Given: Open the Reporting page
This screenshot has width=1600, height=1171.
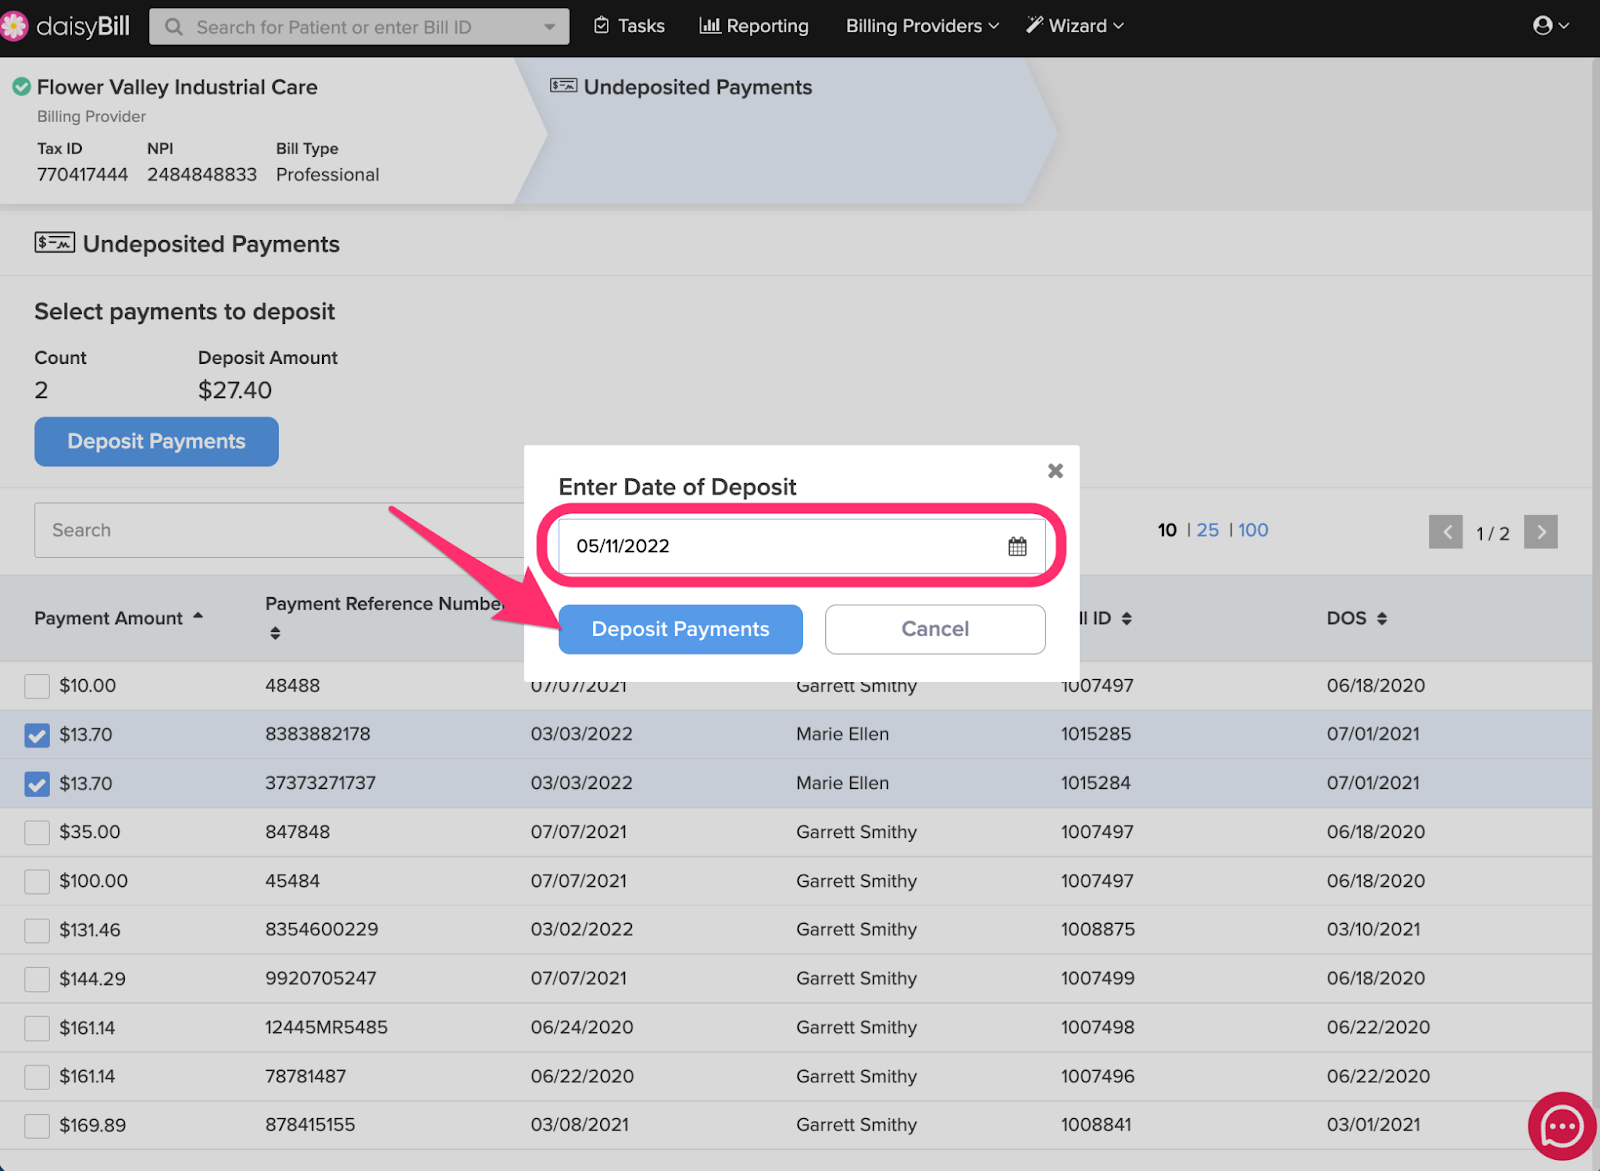Looking at the screenshot, I should tap(754, 26).
